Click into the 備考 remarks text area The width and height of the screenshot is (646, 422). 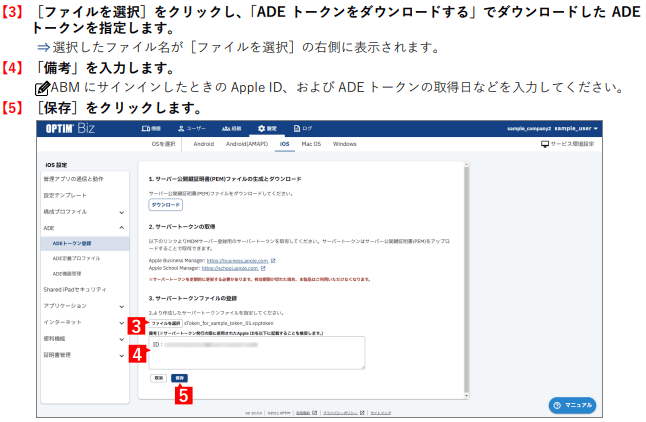pos(257,353)
